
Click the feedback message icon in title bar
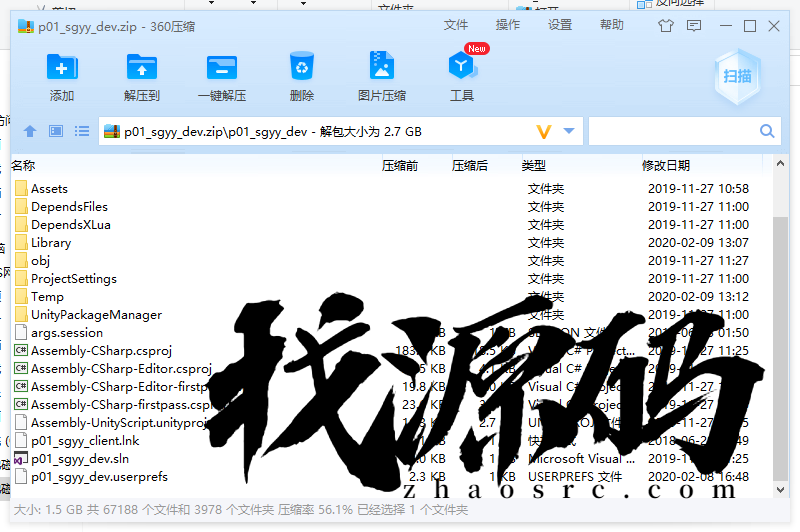pos(694,26)
